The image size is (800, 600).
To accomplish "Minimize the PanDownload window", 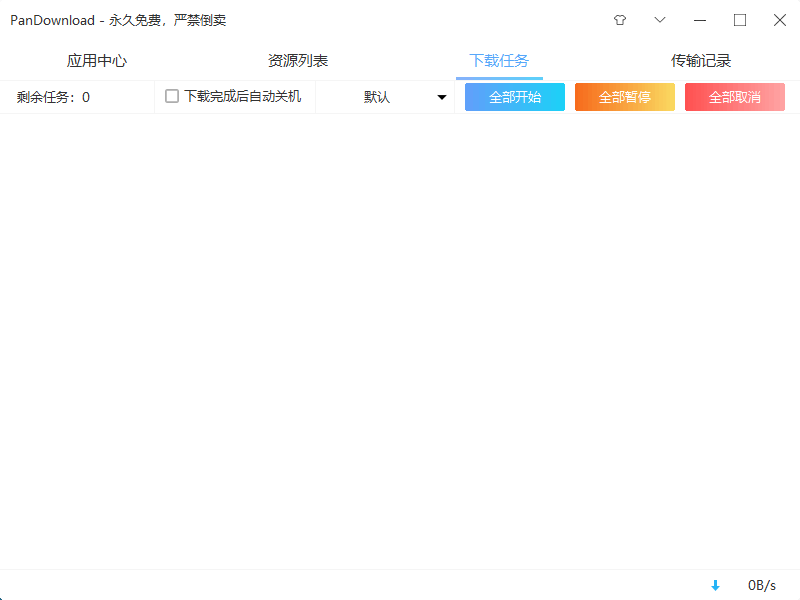I will coord(700,20).
